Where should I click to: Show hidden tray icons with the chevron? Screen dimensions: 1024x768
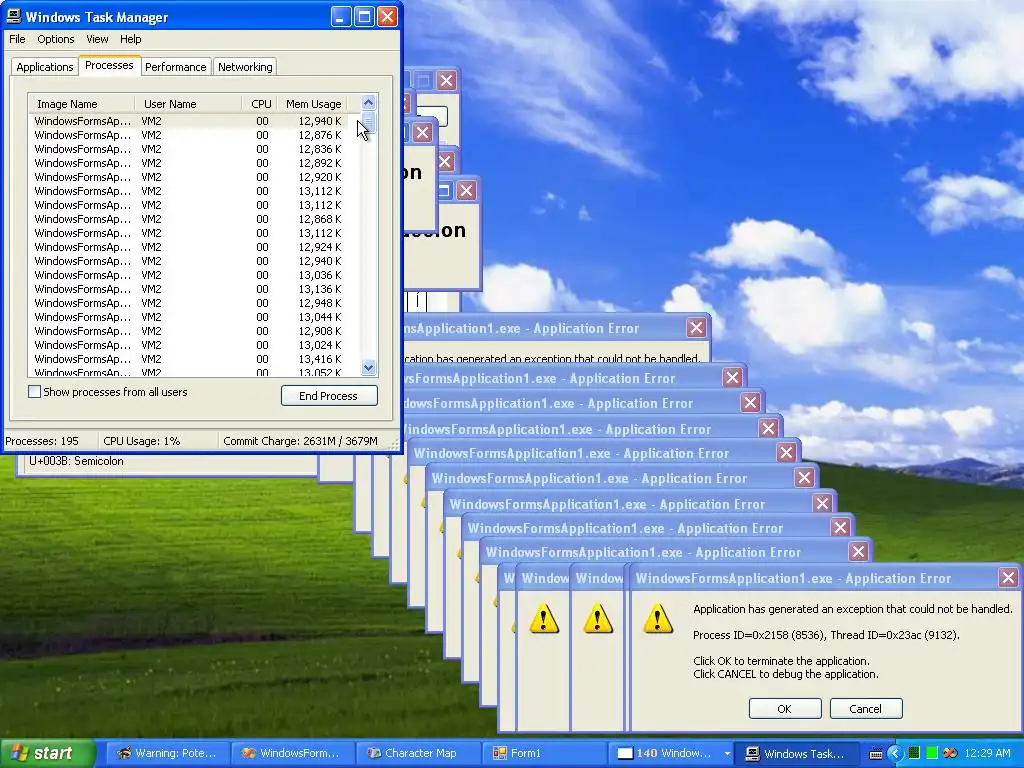pyautogui.click(x=895, y=753)
